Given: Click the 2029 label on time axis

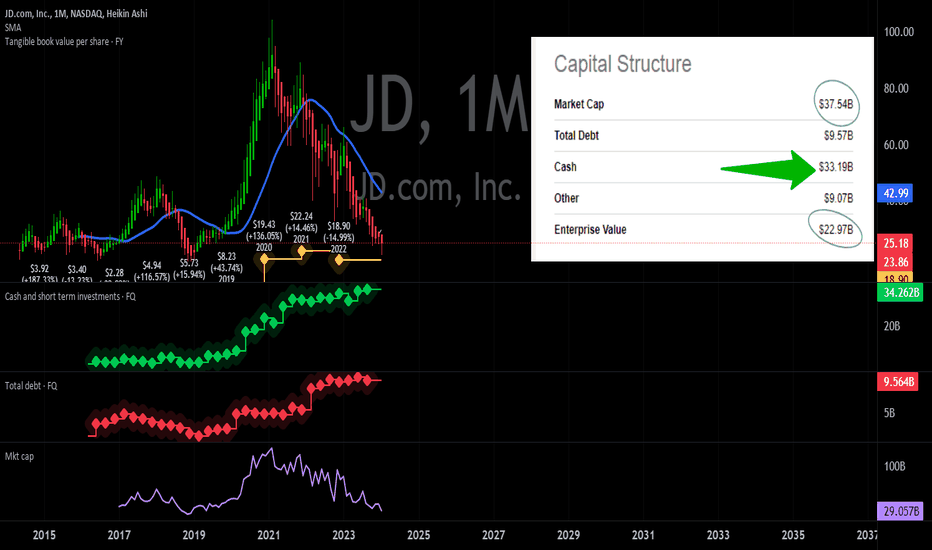Looking at the screenshot, I should click(x=568, y=535).
